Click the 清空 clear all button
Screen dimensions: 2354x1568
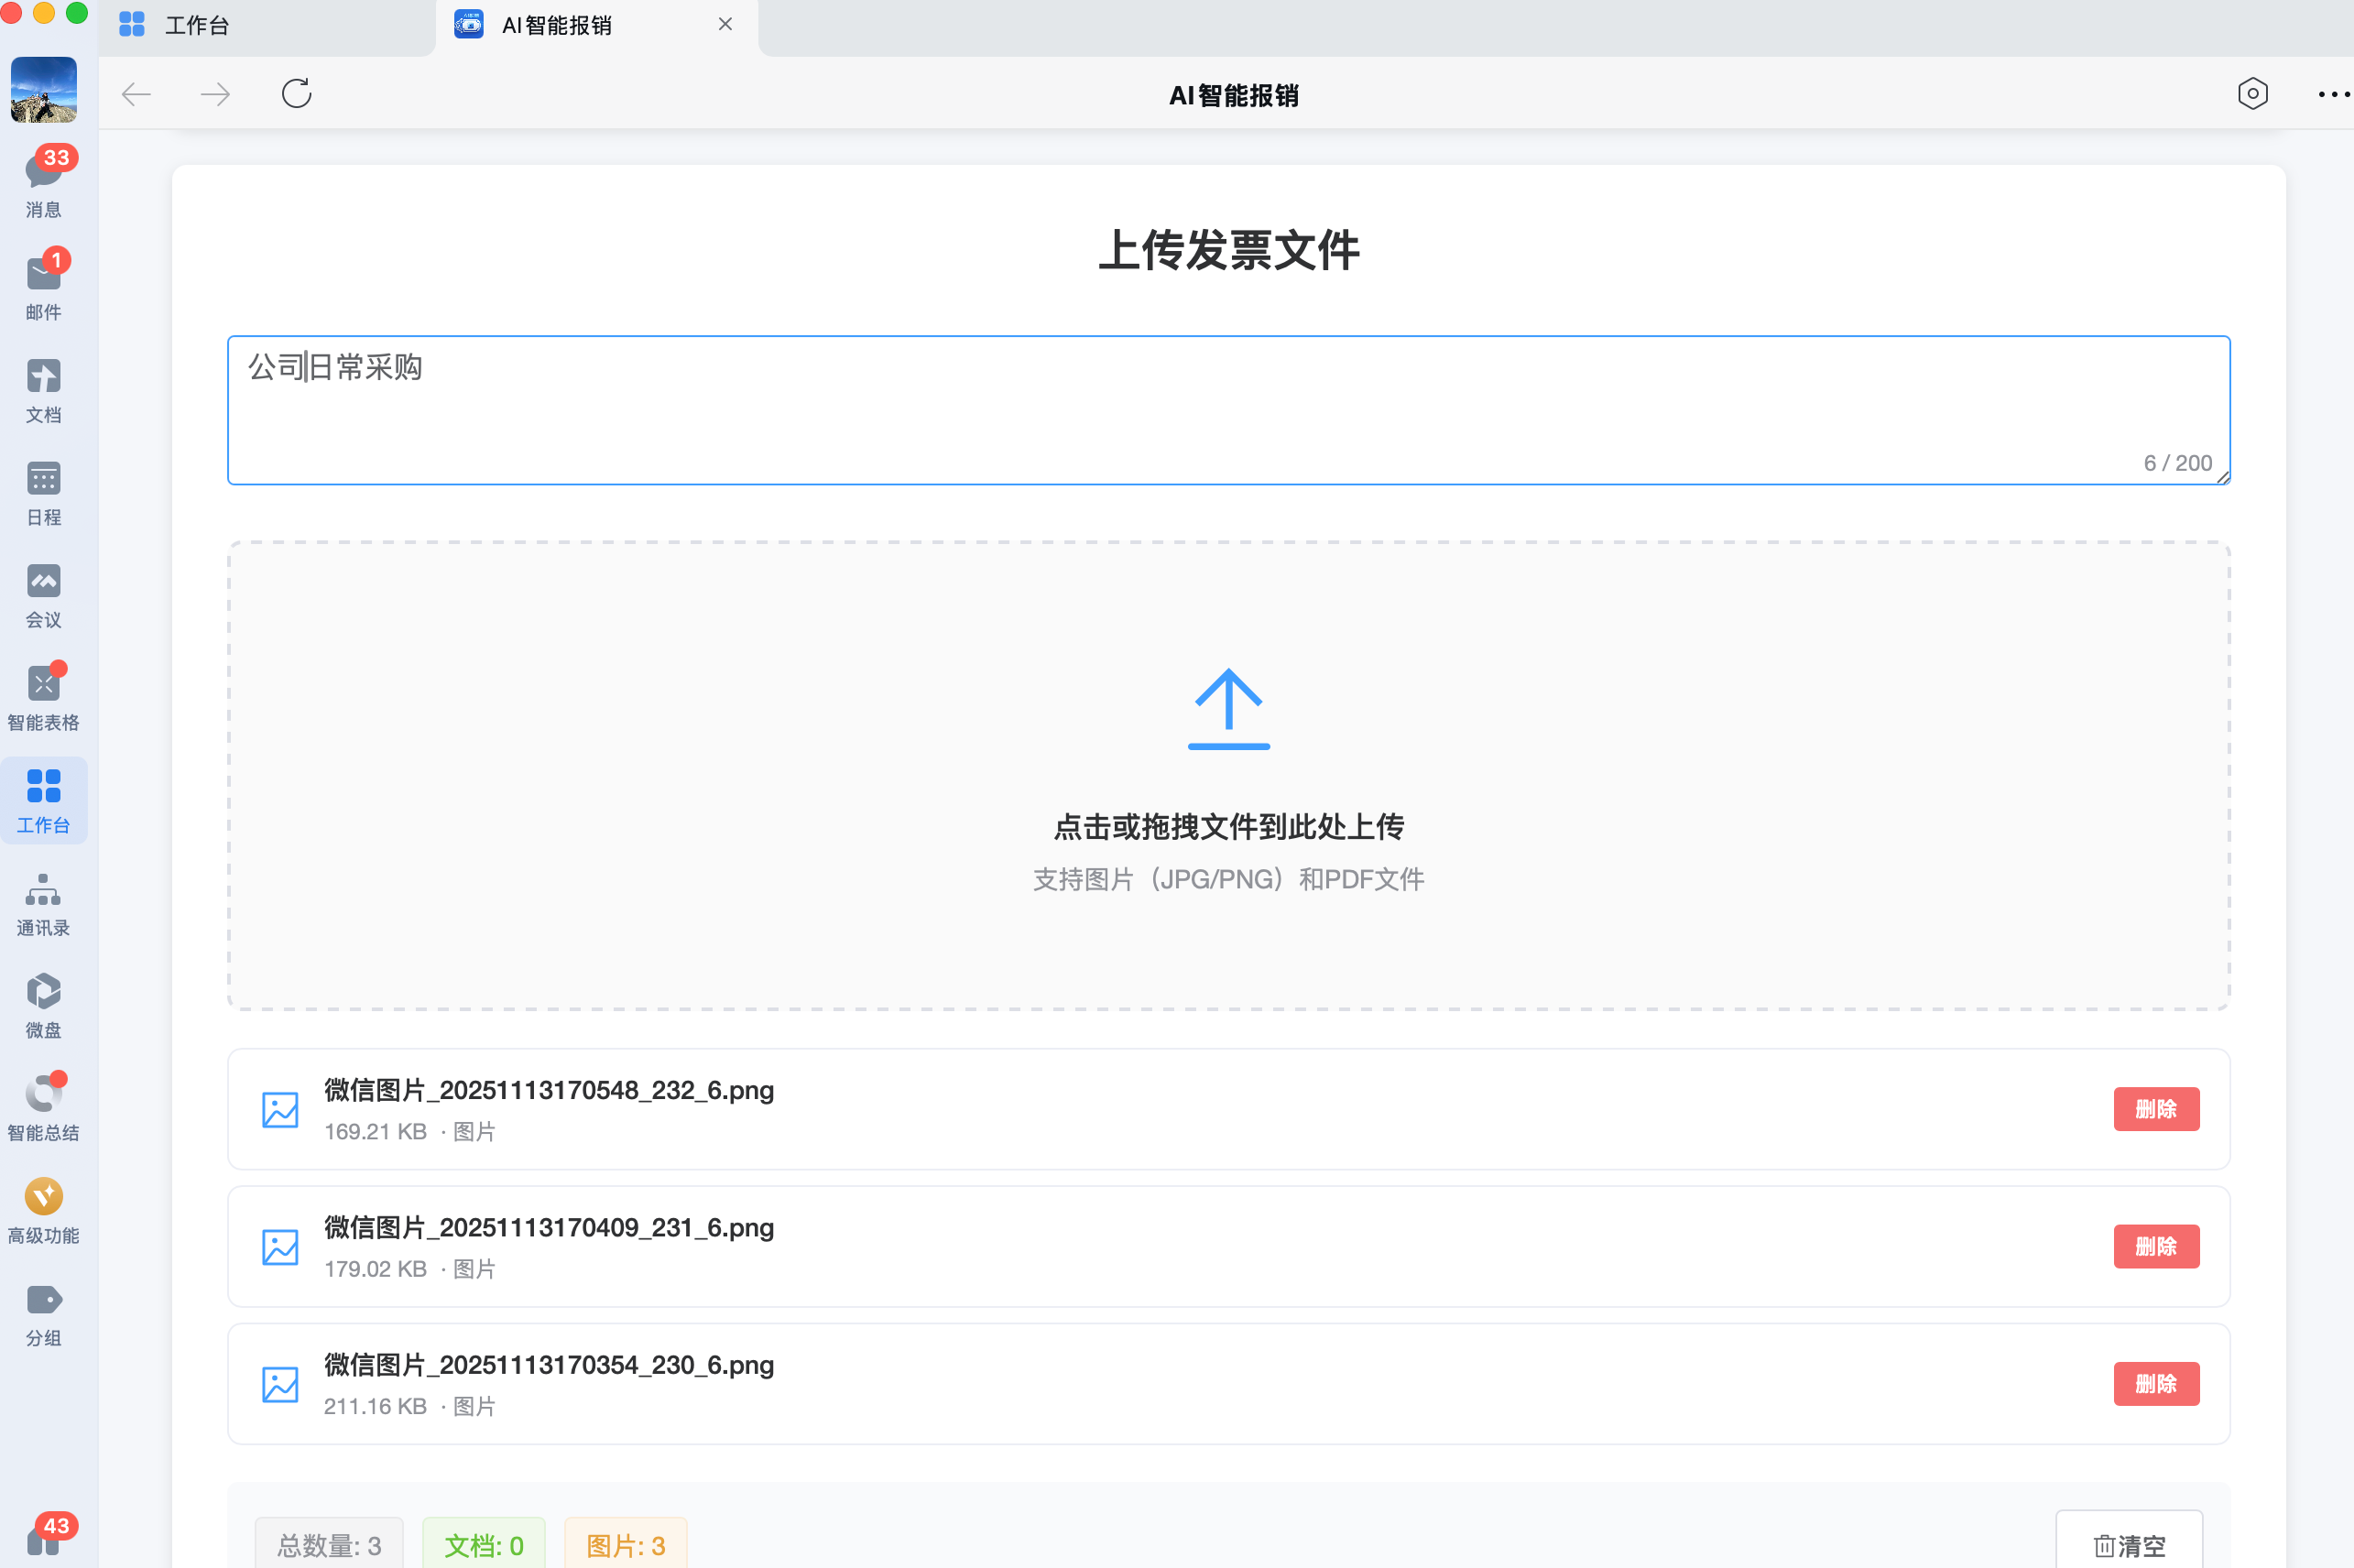[2128, 1544]
